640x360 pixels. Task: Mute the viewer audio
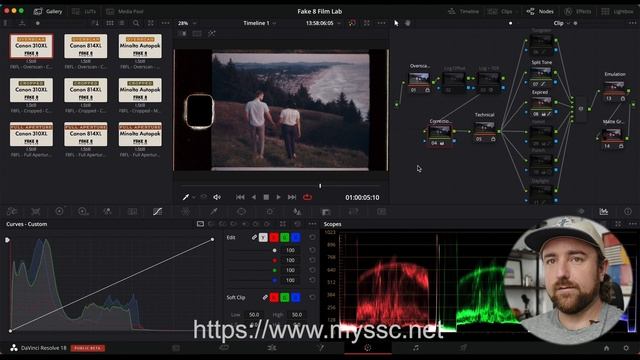pos(217,197)
